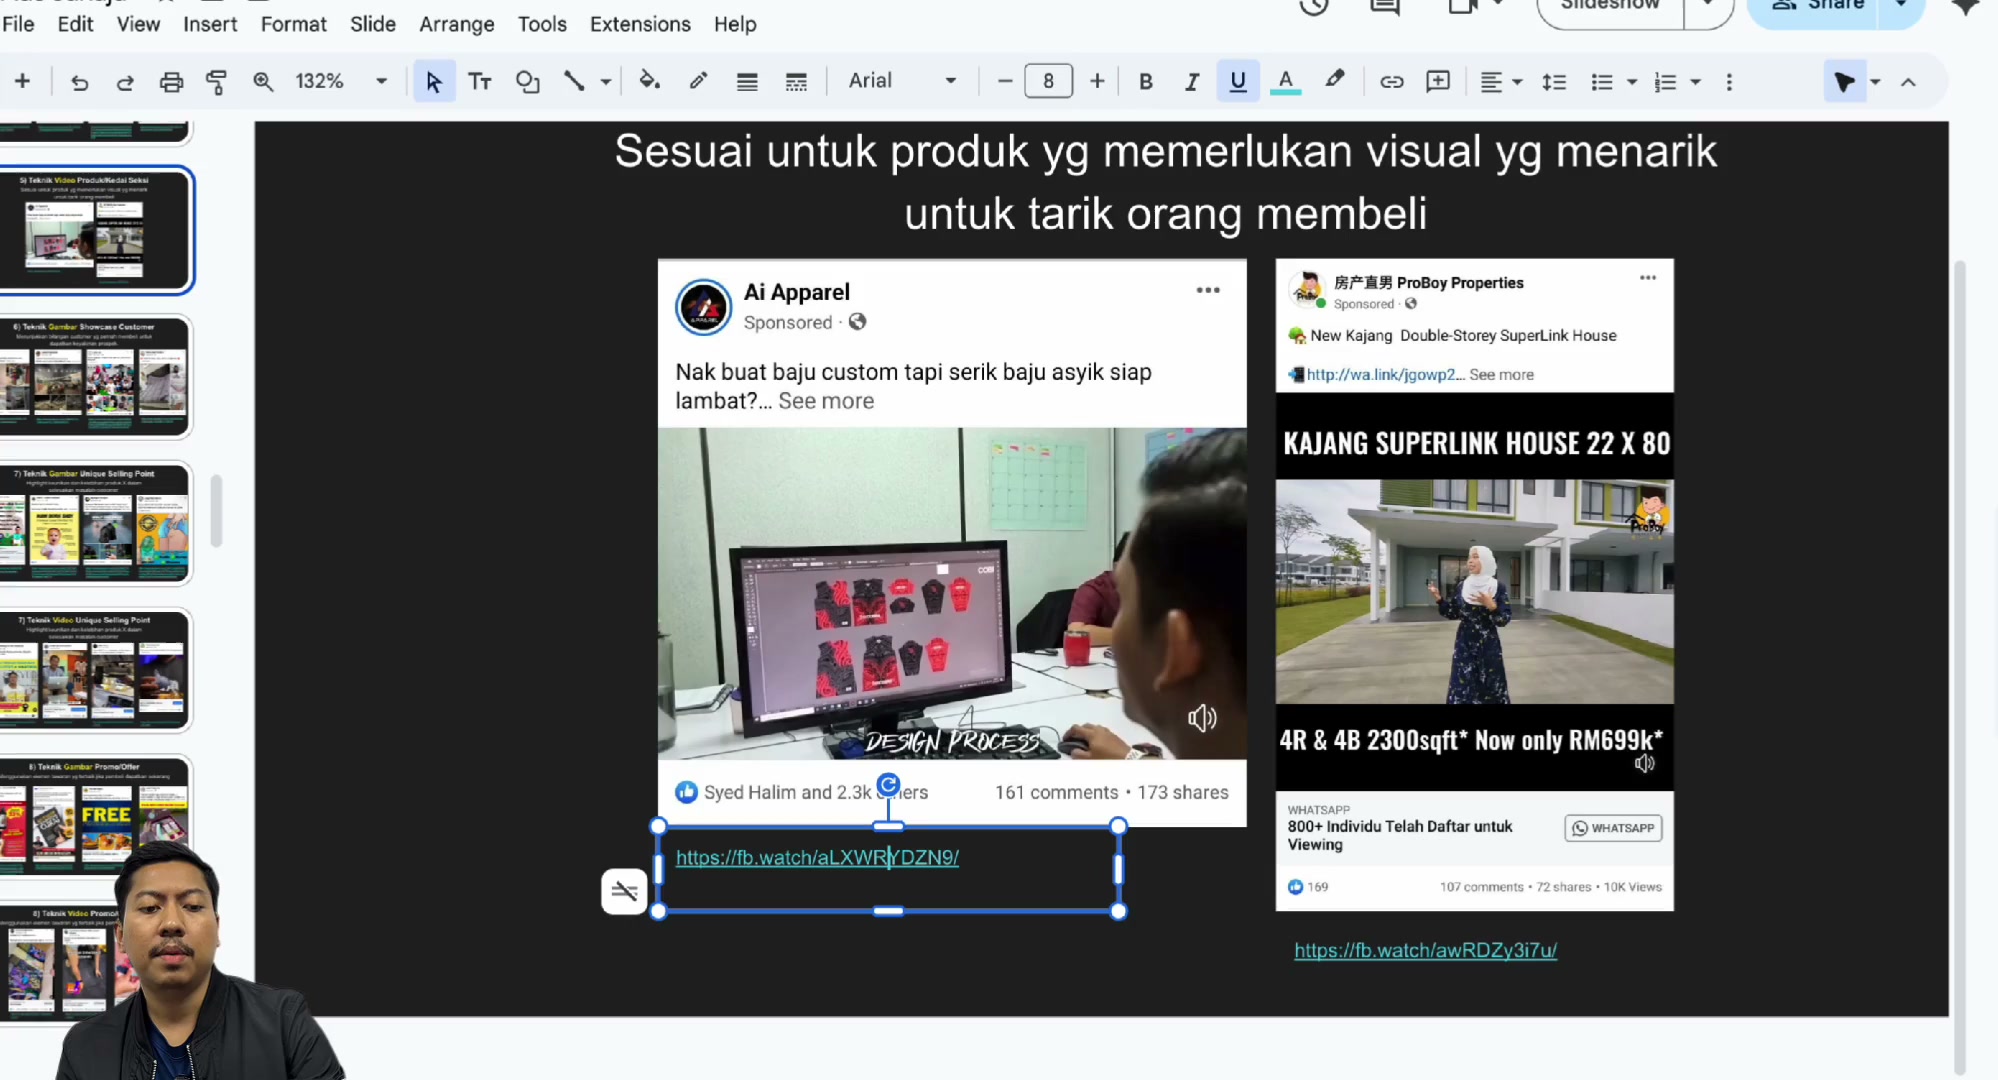The height and width of the screenshot is (1080, 1998).
Task: Select the shape tool
Action: (x=527, y=82)
